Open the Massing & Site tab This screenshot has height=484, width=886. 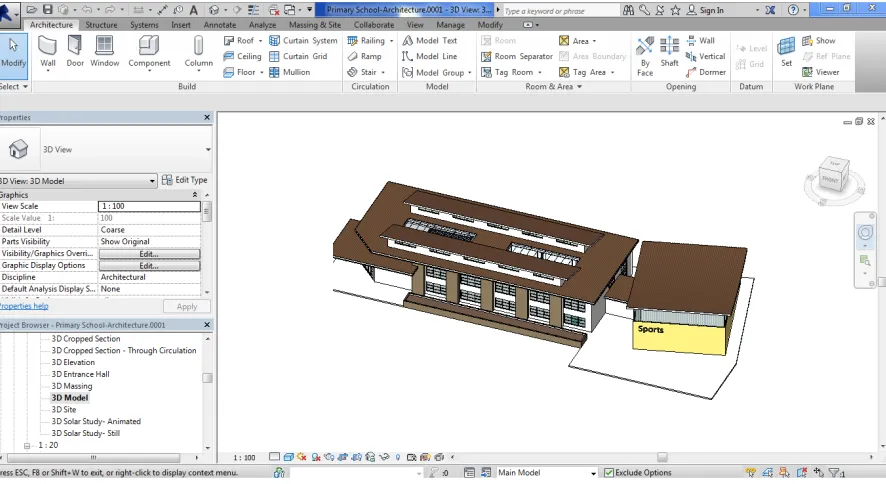coord(315,25)
